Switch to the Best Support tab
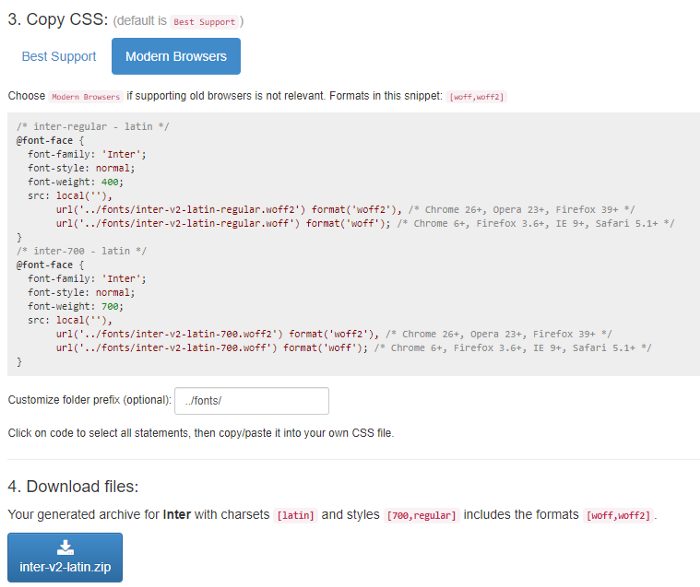This screenshot has width=700, height=587. [58, 56]
